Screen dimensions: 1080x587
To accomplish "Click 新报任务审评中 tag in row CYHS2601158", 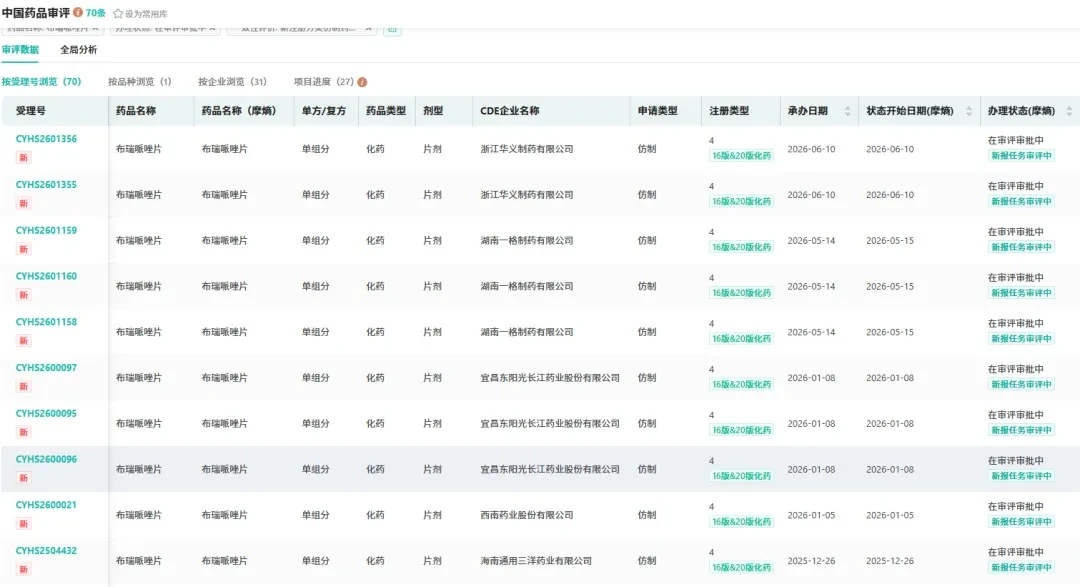I will coord(1021,338).
